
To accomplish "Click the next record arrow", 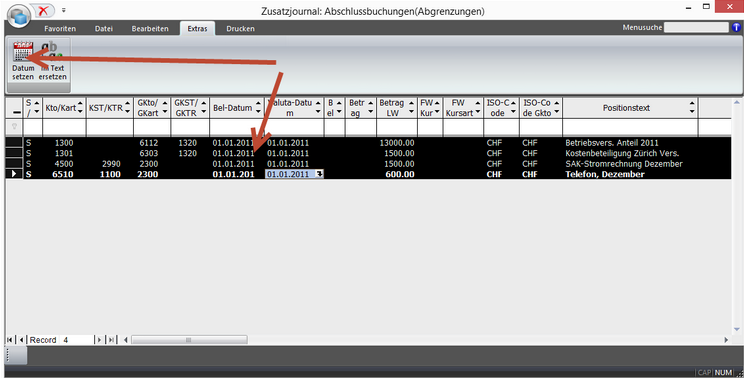I will point(99,340).
